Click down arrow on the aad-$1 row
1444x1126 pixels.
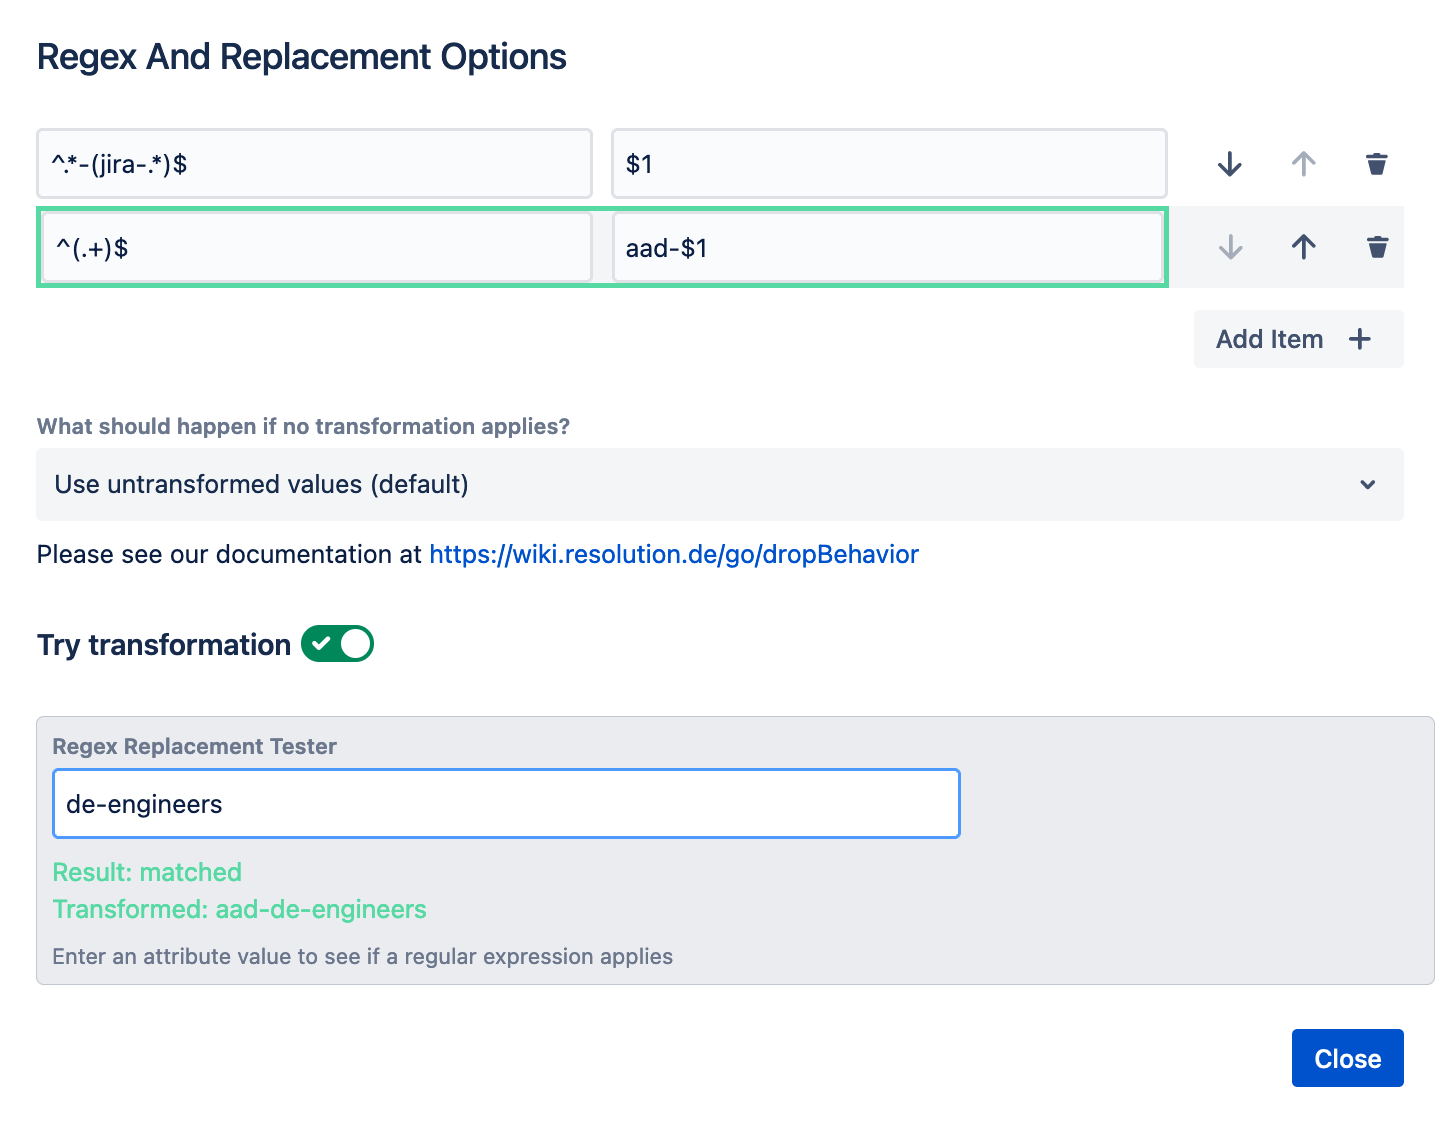click(x=1230, y=247)
